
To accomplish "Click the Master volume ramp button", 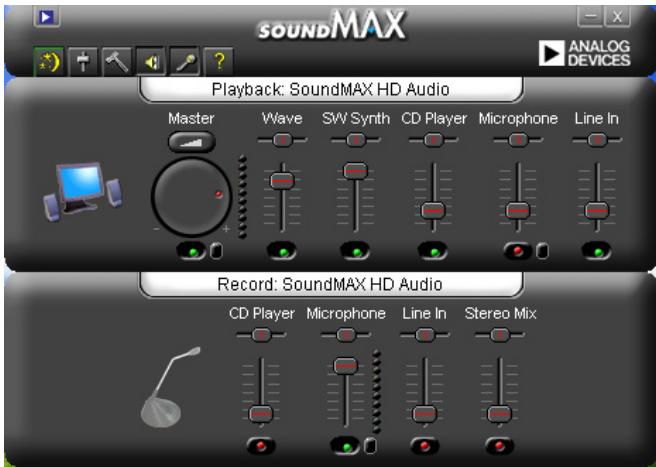I will click(x=192, y=142).
